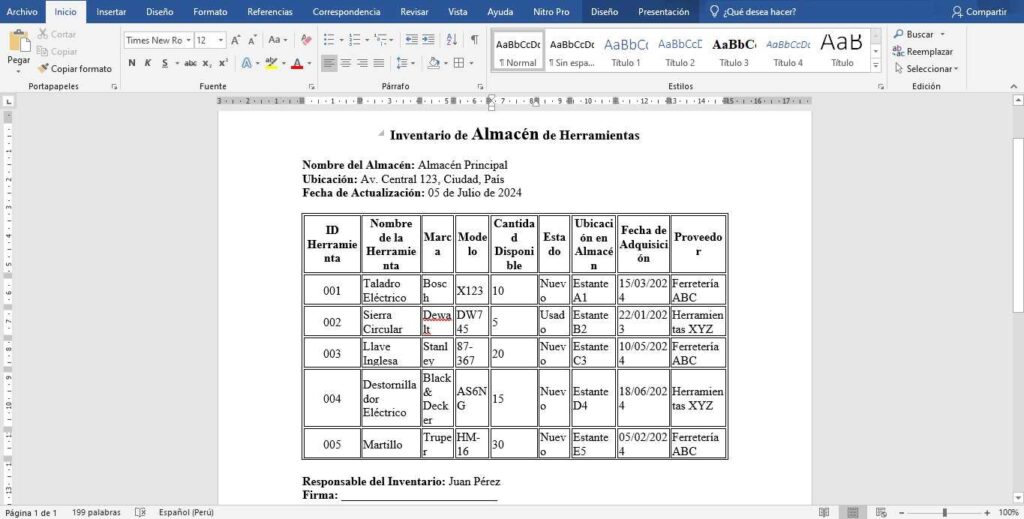This screenshot has height=519, width=1024.
Task: Click borders grid icon
Action: [459, 63]
